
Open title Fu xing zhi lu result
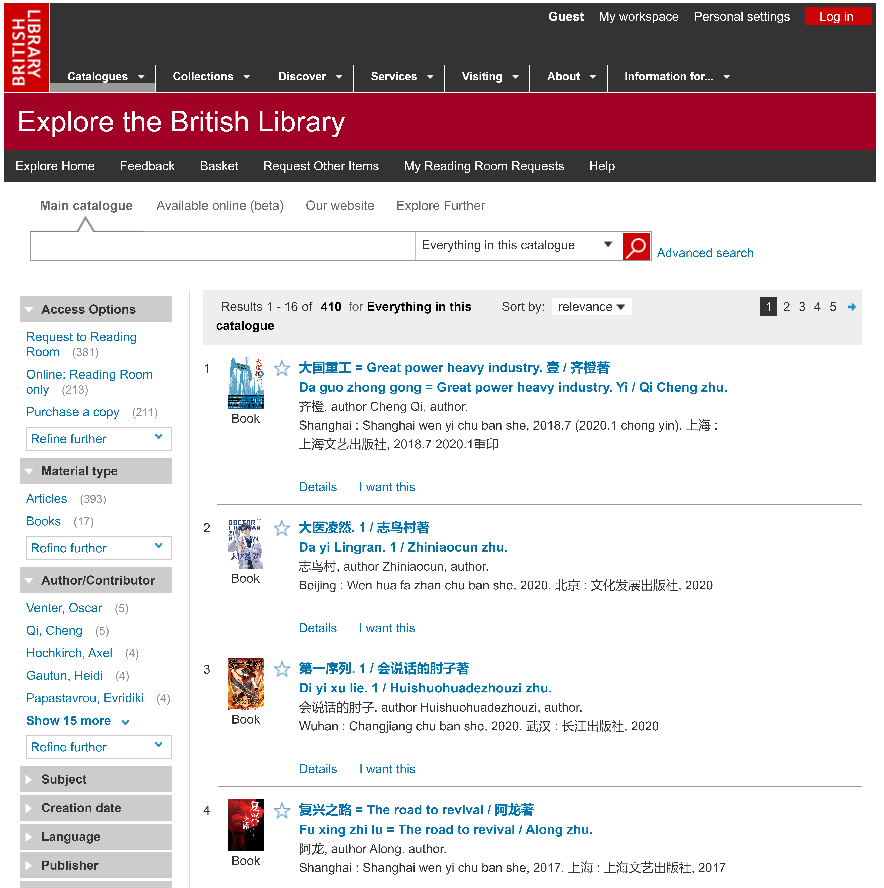(446, 819)
